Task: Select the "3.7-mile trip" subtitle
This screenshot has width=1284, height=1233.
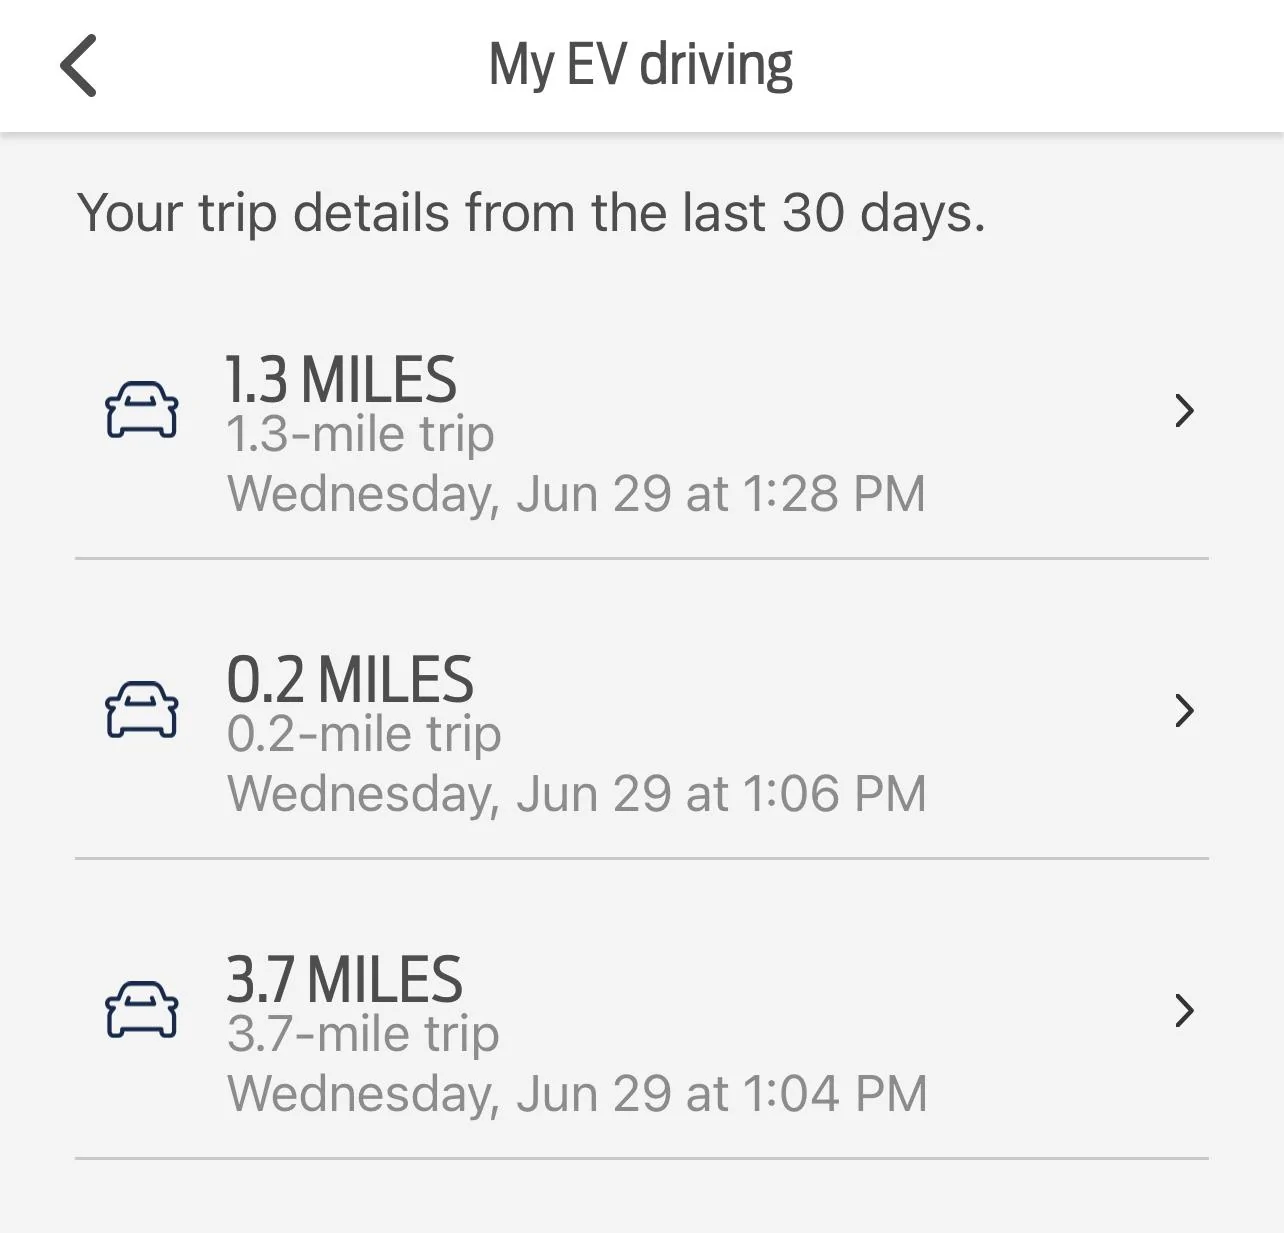Action: point(363,1035)
